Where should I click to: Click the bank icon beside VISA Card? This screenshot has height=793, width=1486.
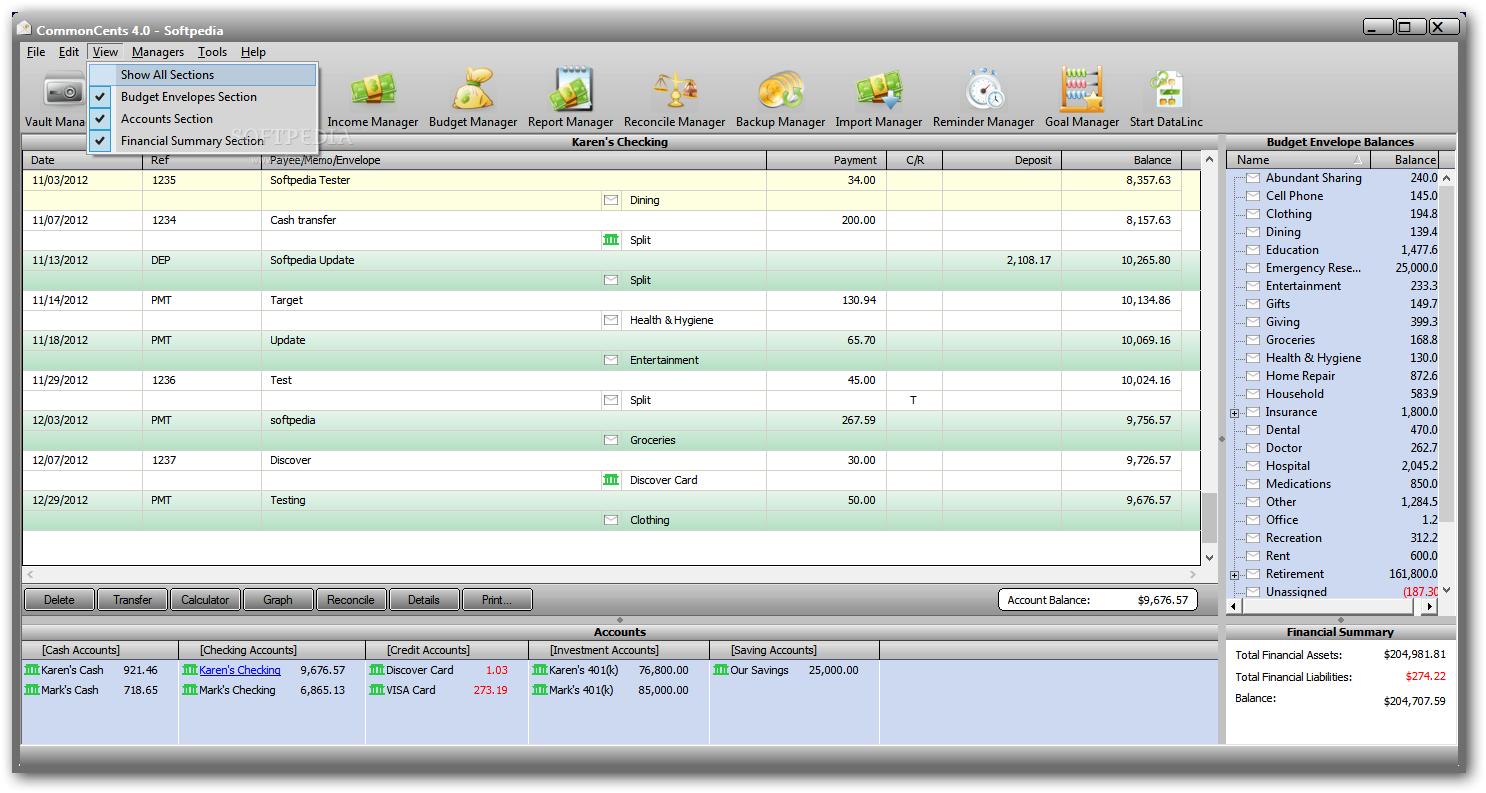coord(377,690)
